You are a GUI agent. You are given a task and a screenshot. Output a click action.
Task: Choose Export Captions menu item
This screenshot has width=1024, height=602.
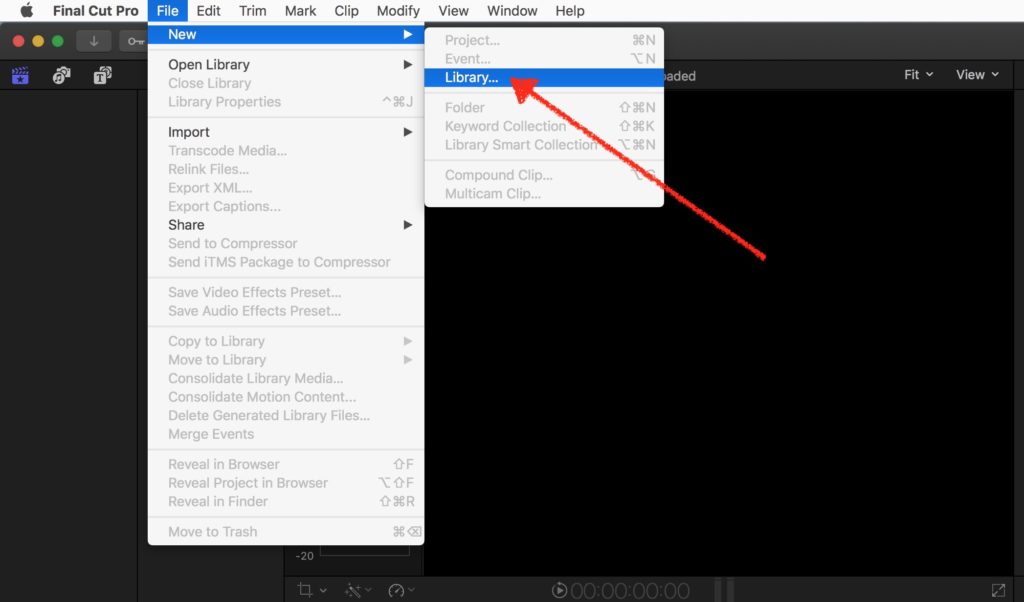tap(286, 206)
